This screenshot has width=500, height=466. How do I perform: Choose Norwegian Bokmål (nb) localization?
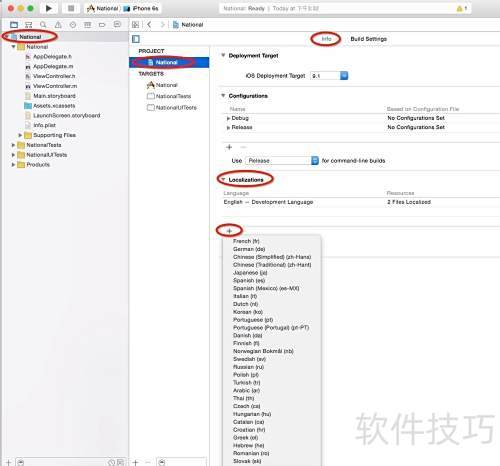tap(263, 351)
